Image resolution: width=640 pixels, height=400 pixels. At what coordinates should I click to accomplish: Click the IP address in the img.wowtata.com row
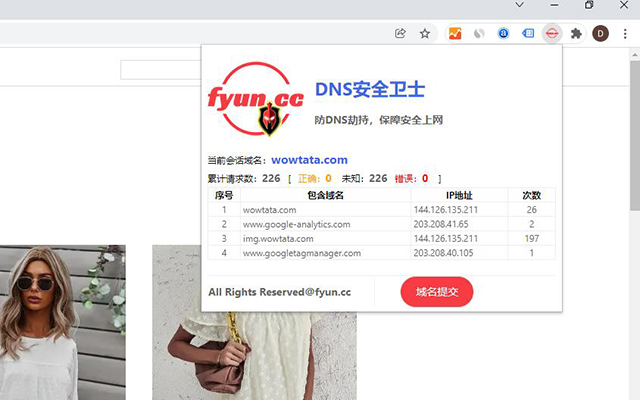tap(446, 238)
